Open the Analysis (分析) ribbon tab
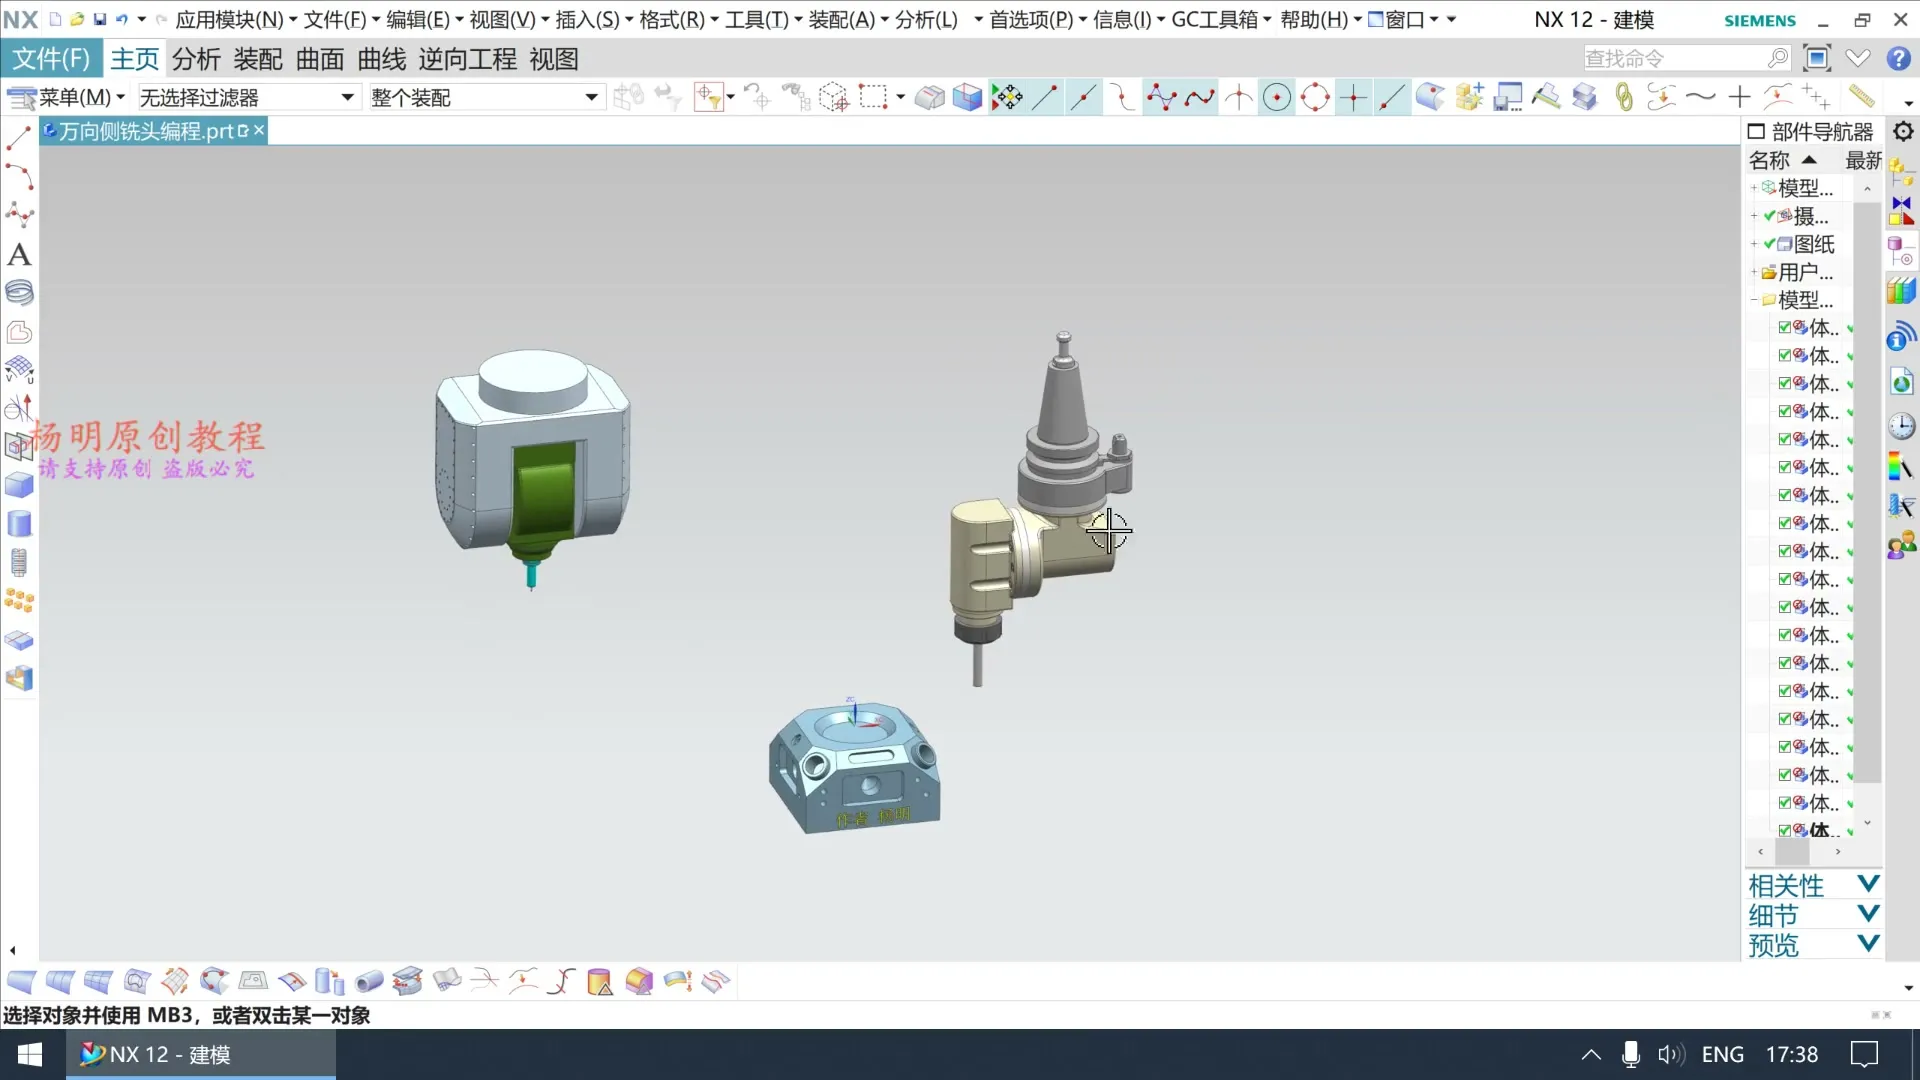Viewport: 1920px width, 1080px height. [195, 59]
